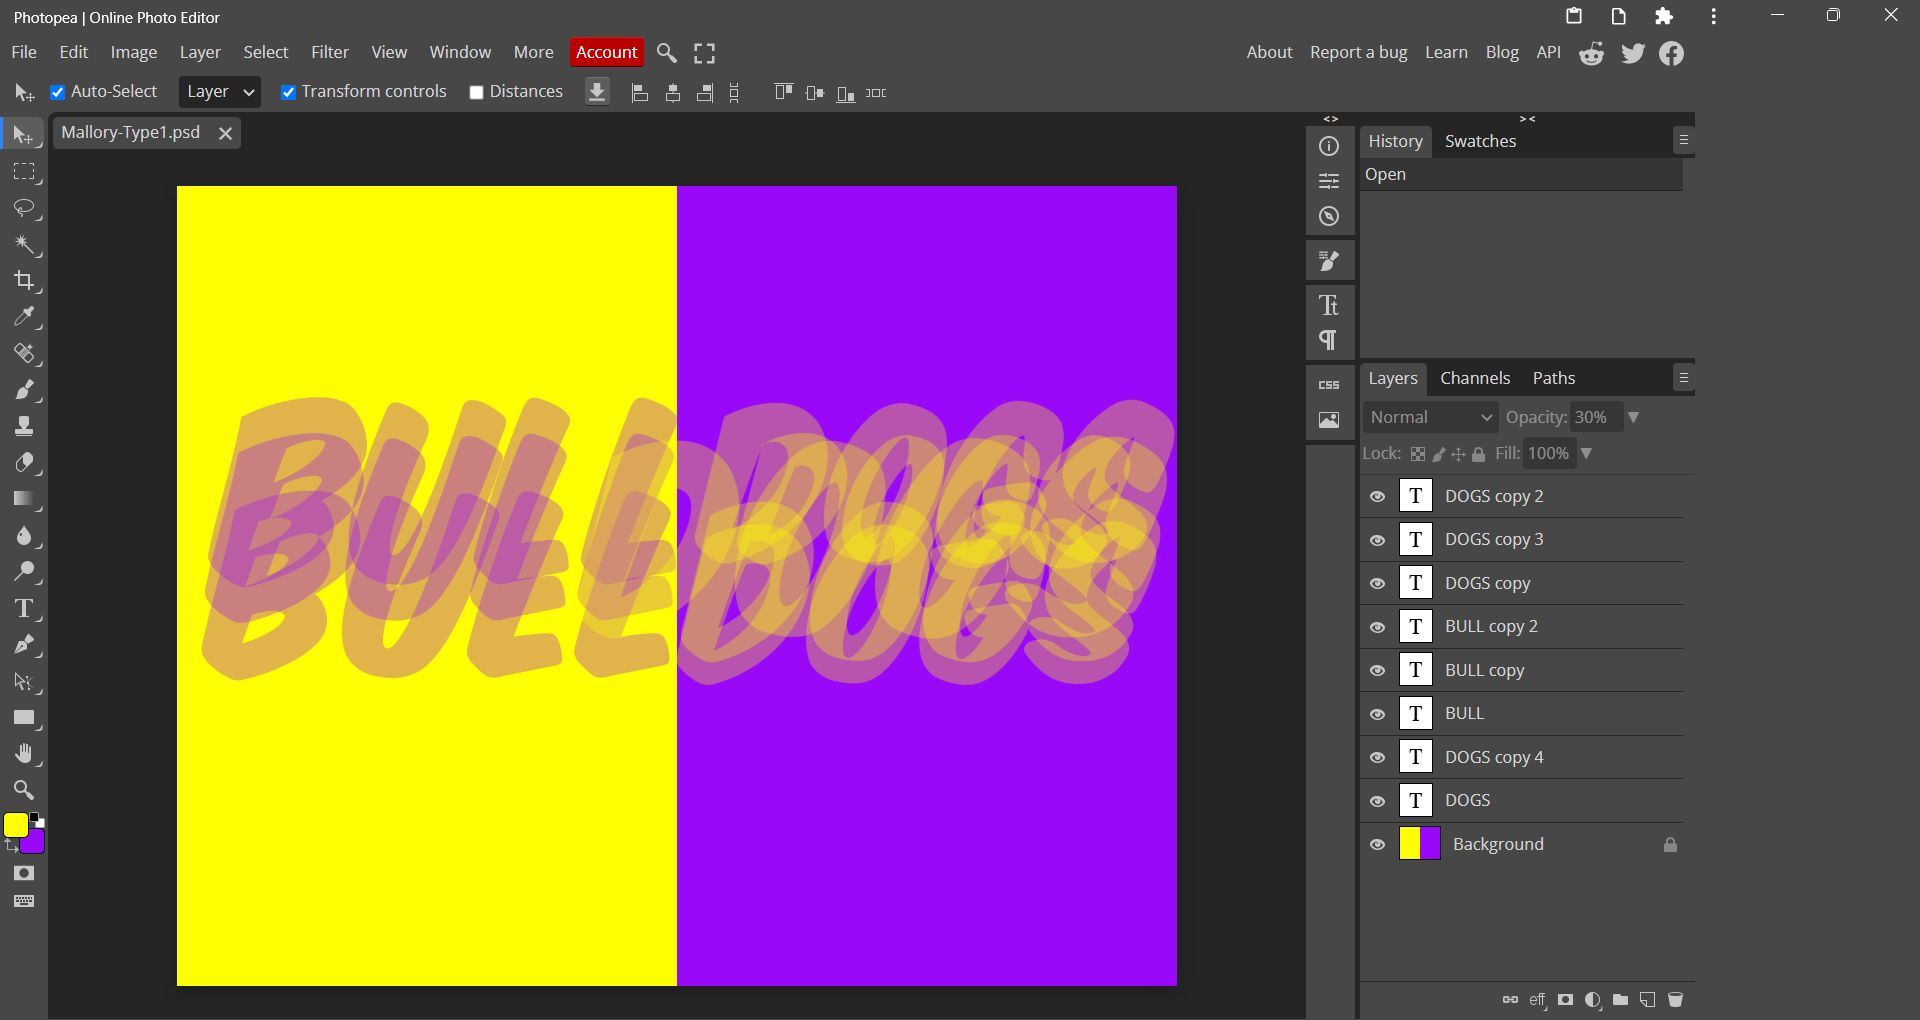This screenshot has height=1020, width=1920.
Task: Disable the Auto-Select checkbox
Action: pyautogui.click(x=58, y=92)
